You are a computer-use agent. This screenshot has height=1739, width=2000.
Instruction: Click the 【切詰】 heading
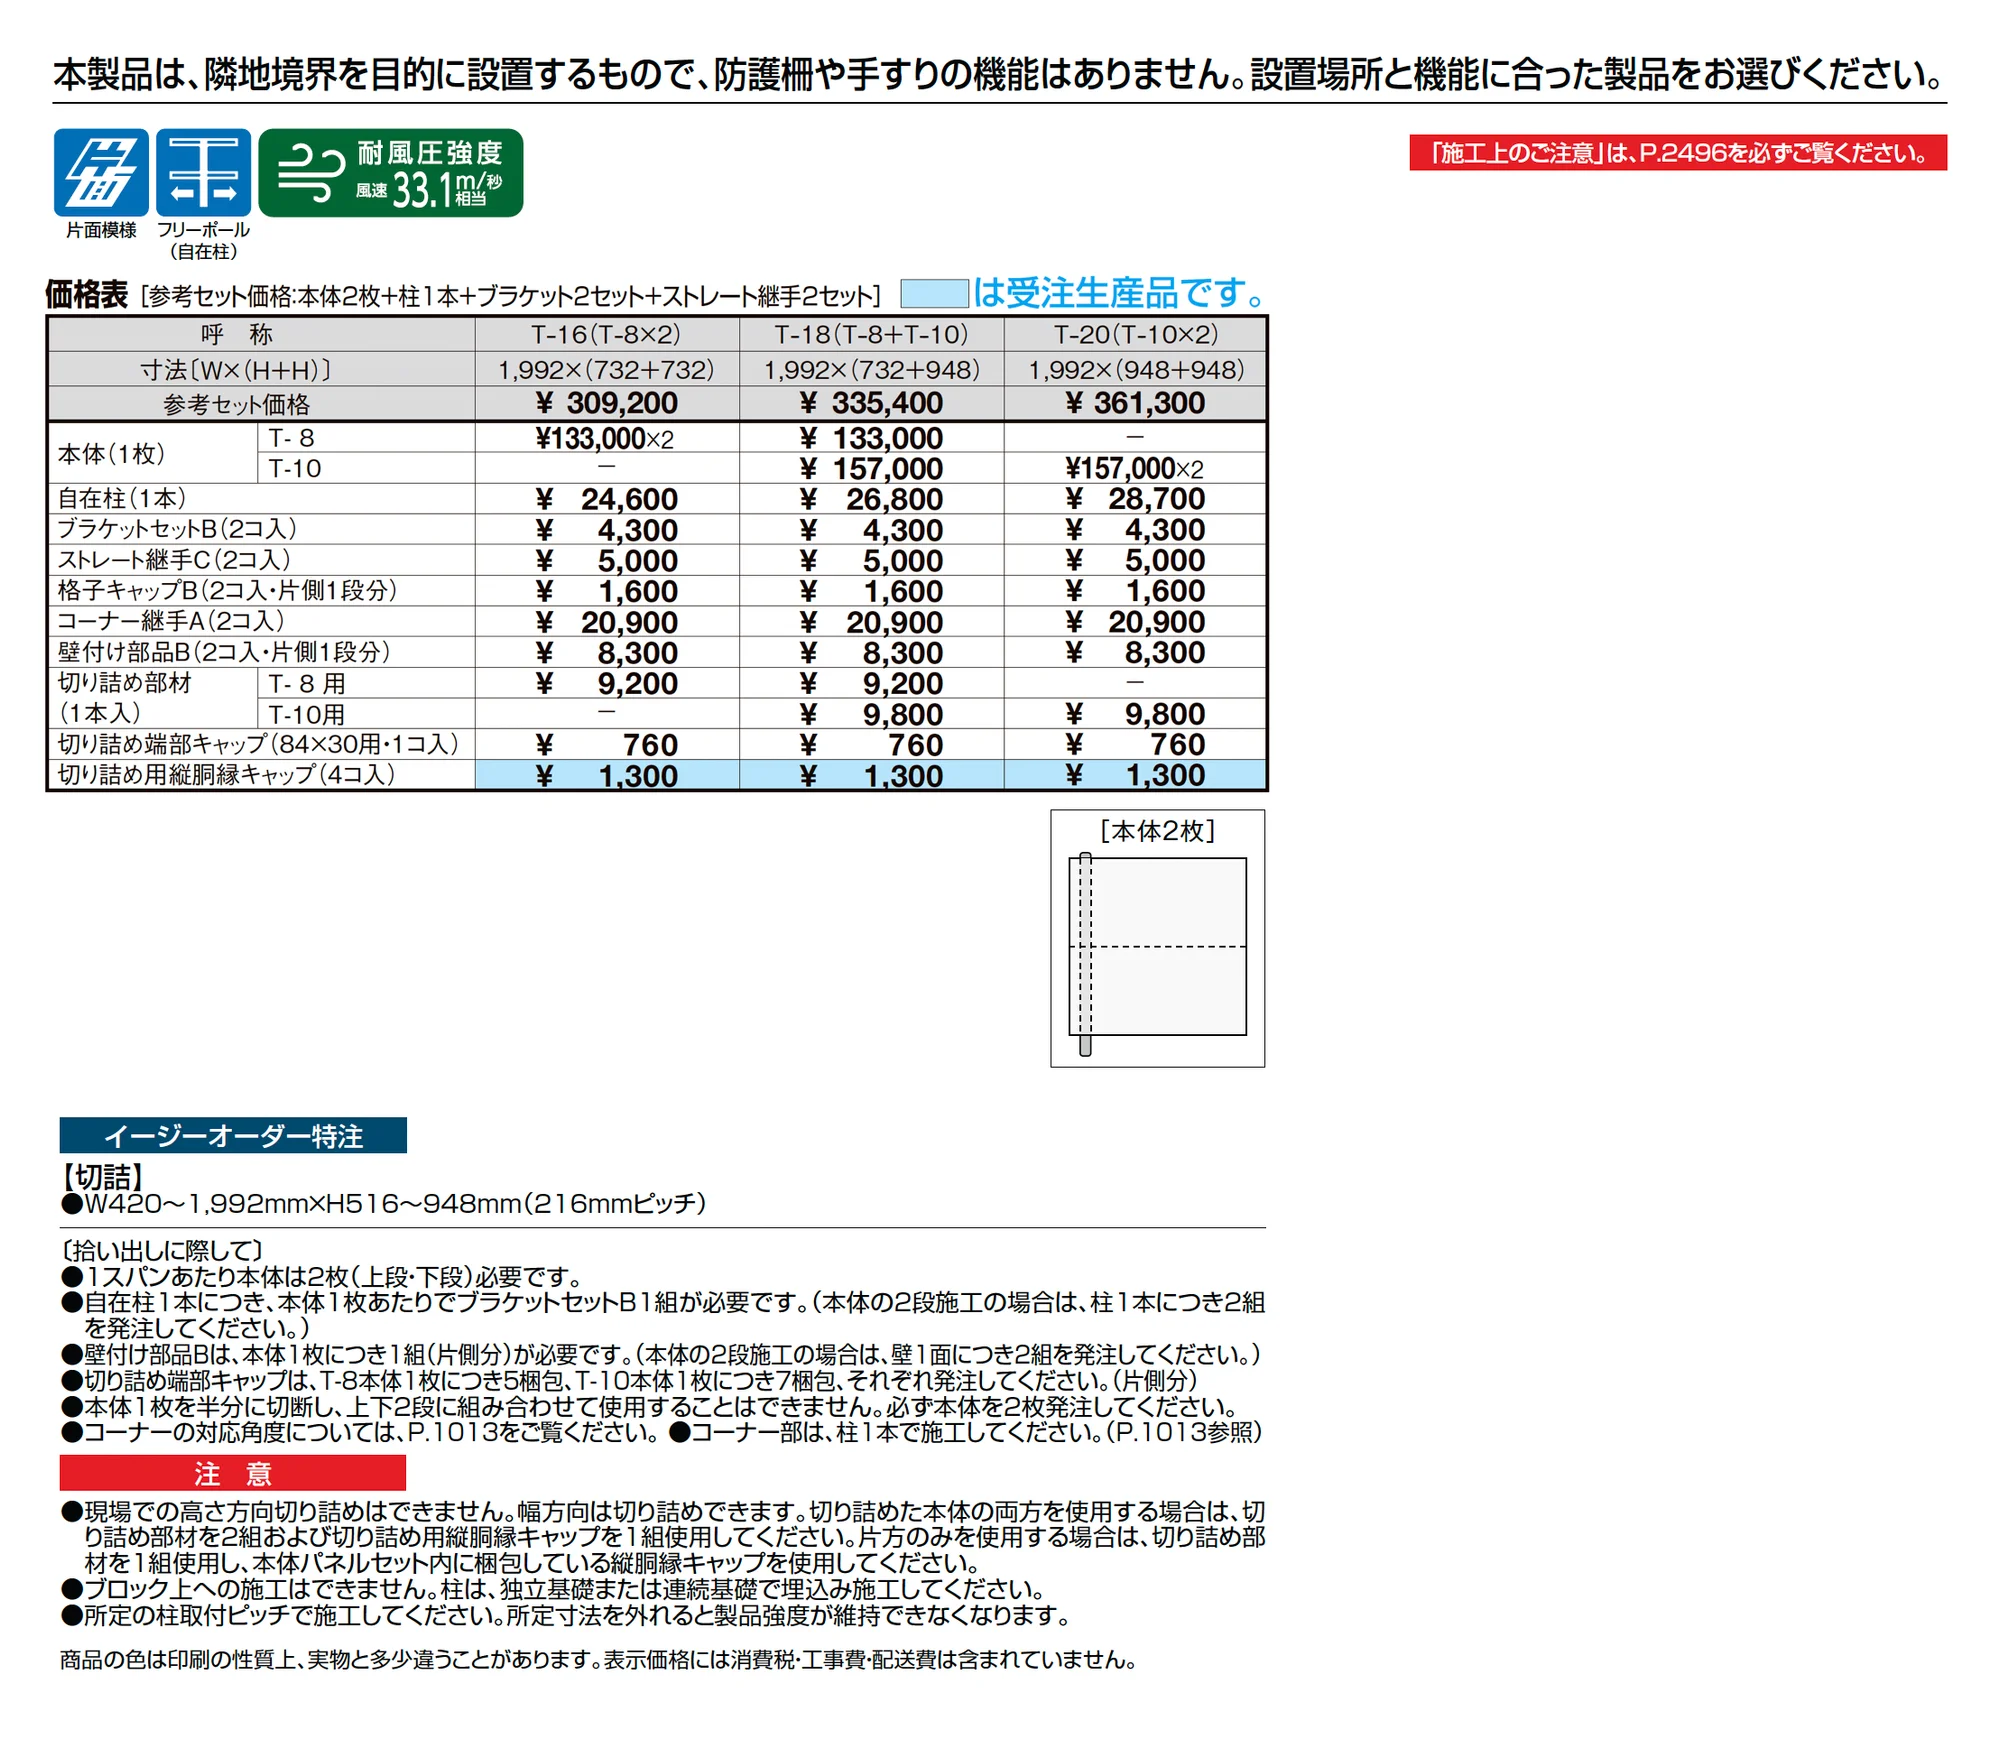103,1177
